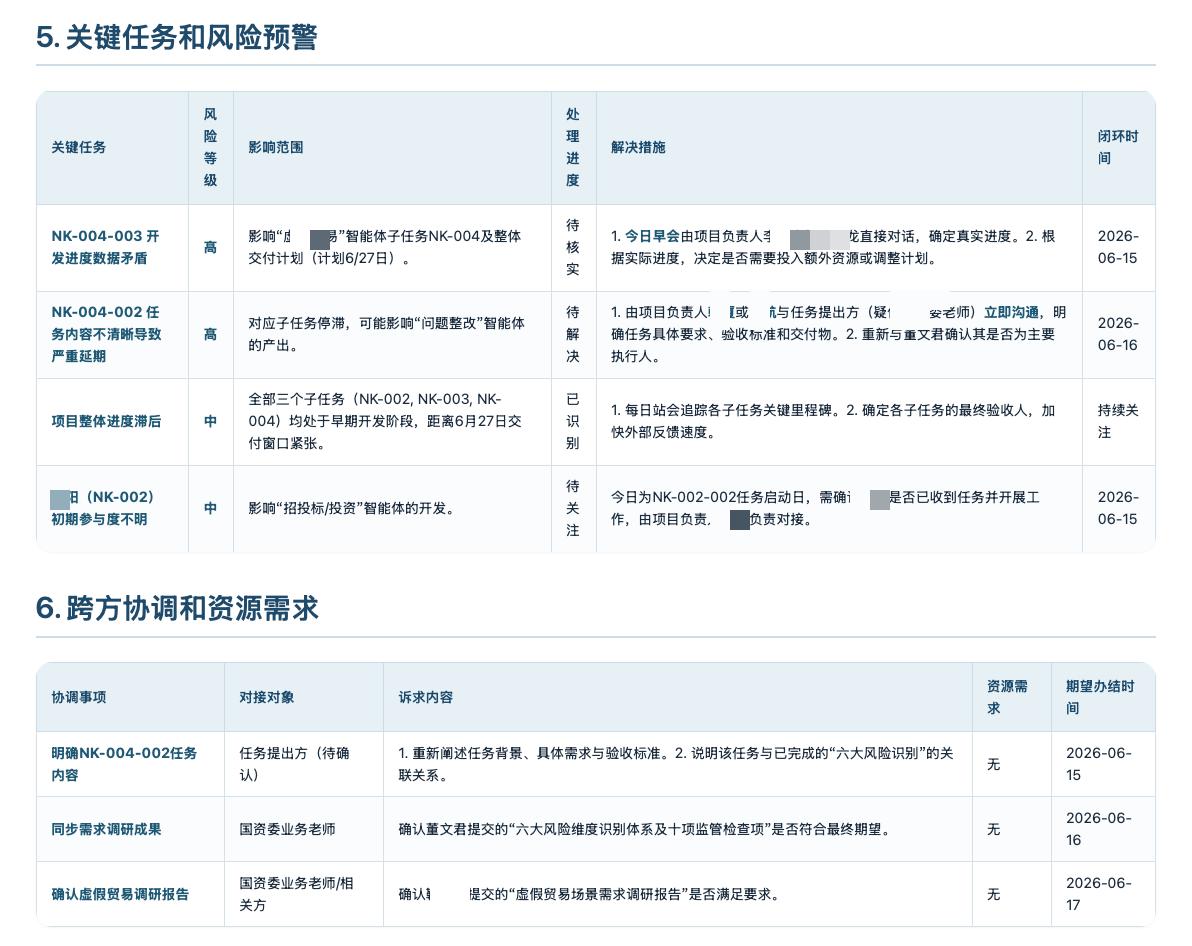Click the '待关注' progress status

pyautogui.click(x=573, y=508)
